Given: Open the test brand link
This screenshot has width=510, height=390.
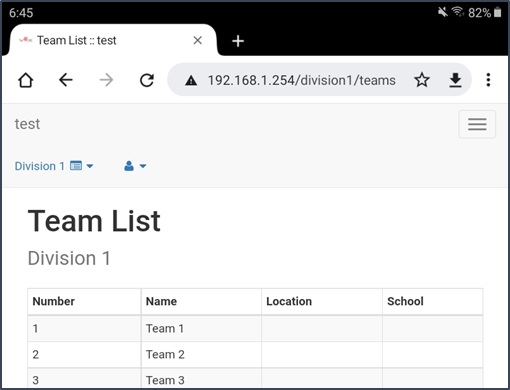Looking at the screenshot, I should 27,124.
